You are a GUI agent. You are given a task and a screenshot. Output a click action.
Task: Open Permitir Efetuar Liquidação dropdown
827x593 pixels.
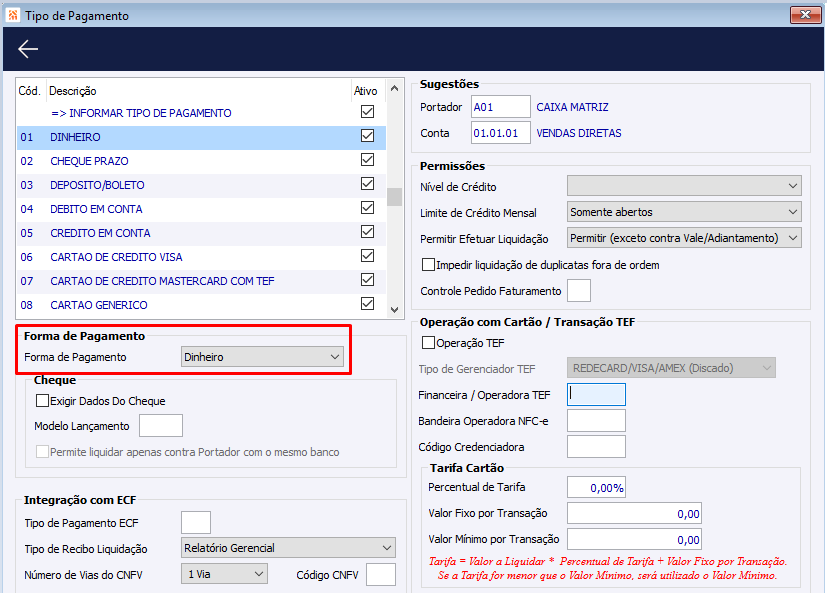click(x=684, y=237)
